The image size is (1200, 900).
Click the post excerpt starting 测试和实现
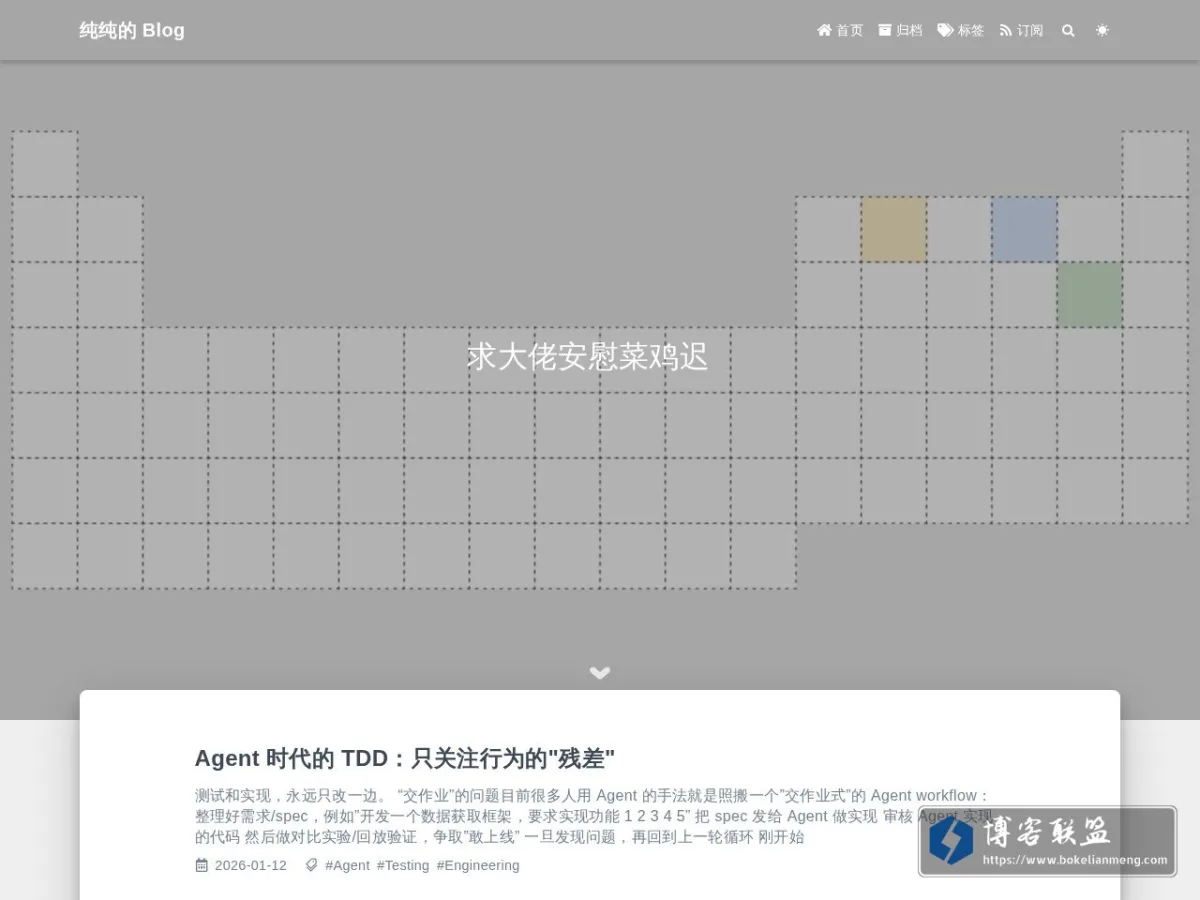click(594, 816)
